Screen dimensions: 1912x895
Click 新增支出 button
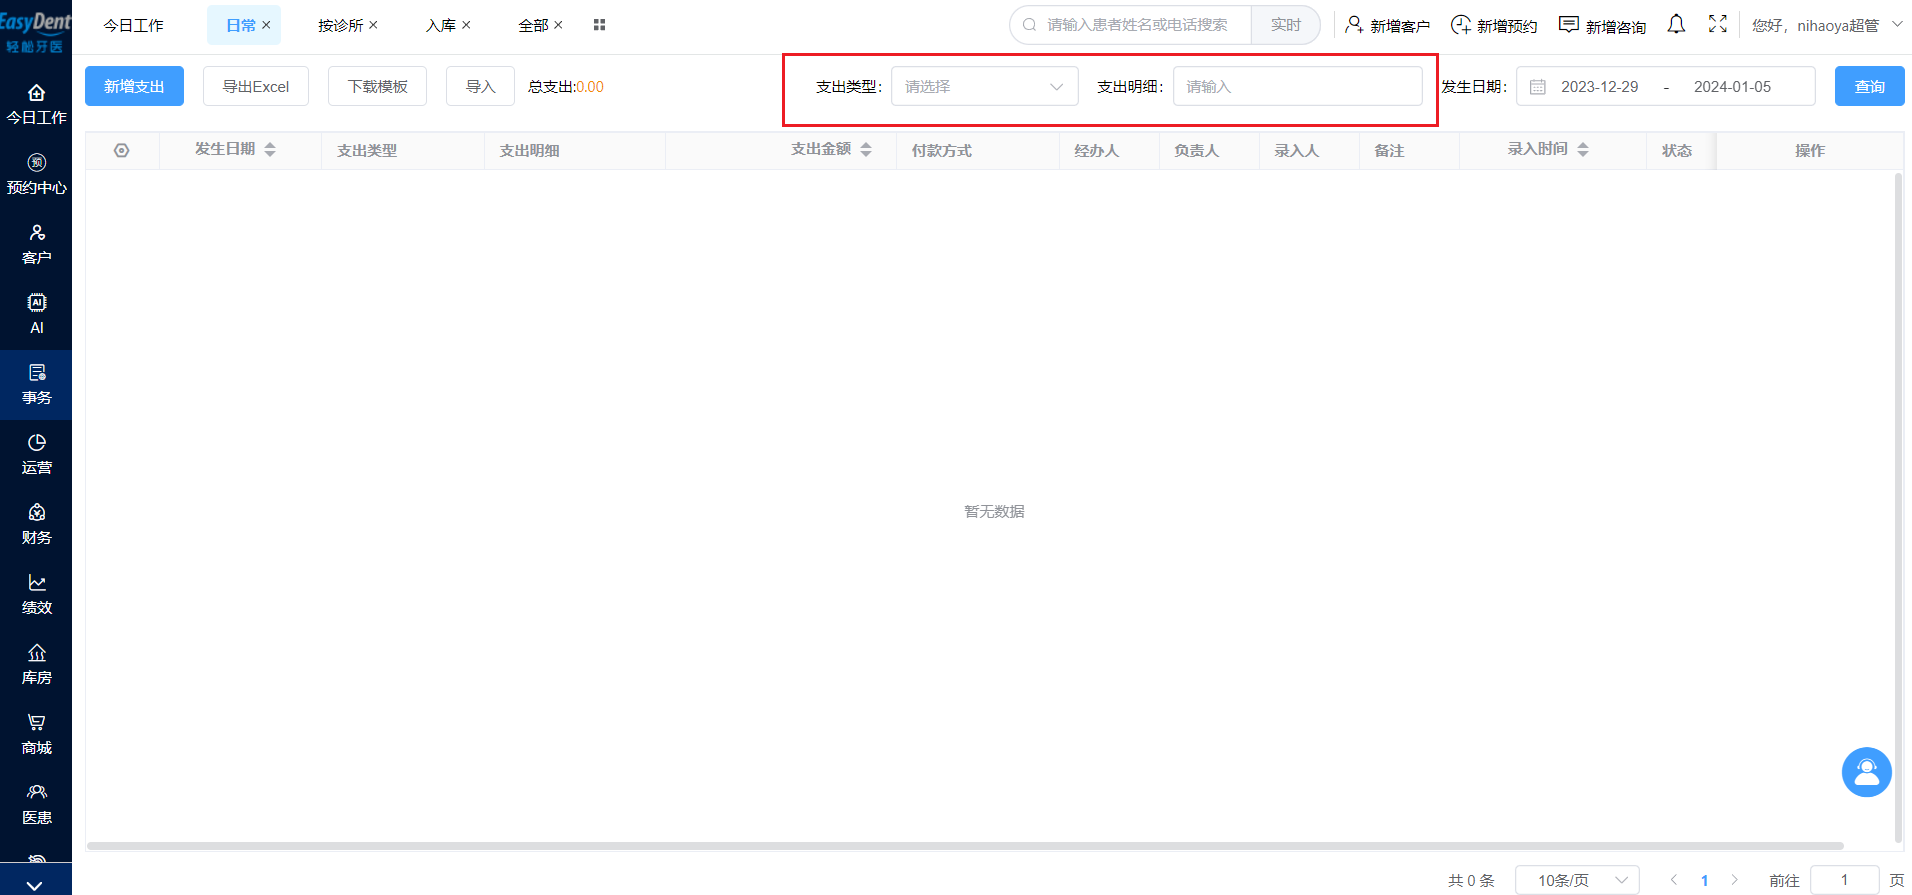134,86
